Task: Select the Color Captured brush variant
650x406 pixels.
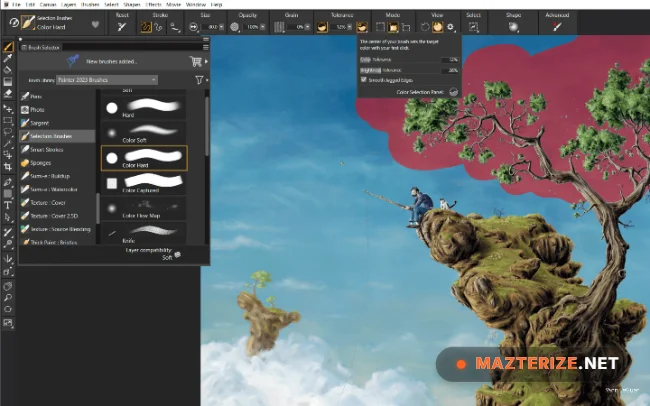Action: (x=144, y=183)
